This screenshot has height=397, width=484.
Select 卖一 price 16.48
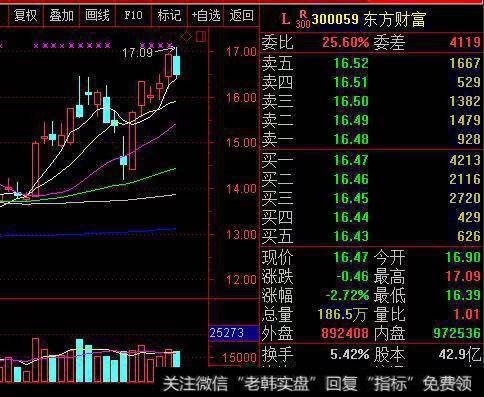pos(351,139)
